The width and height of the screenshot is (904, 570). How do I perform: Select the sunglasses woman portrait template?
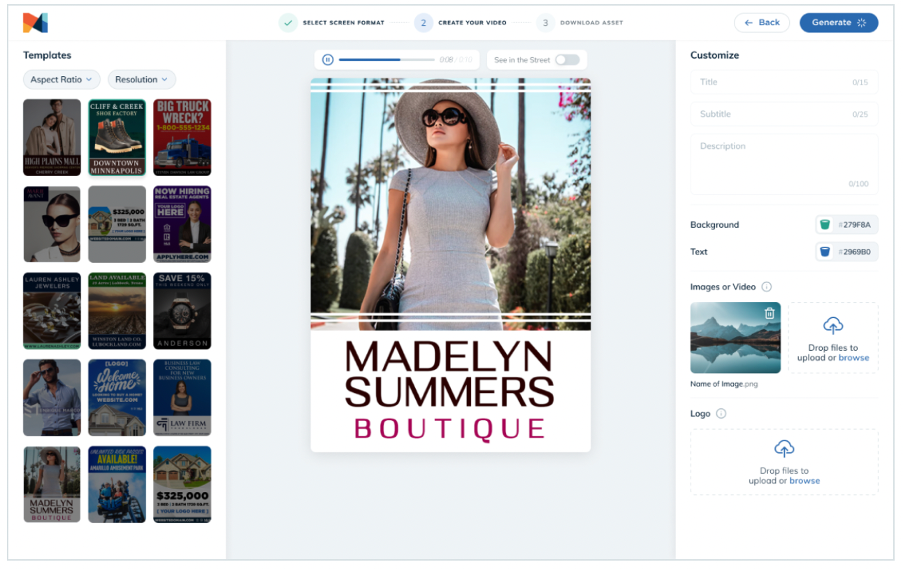point(52,224)
